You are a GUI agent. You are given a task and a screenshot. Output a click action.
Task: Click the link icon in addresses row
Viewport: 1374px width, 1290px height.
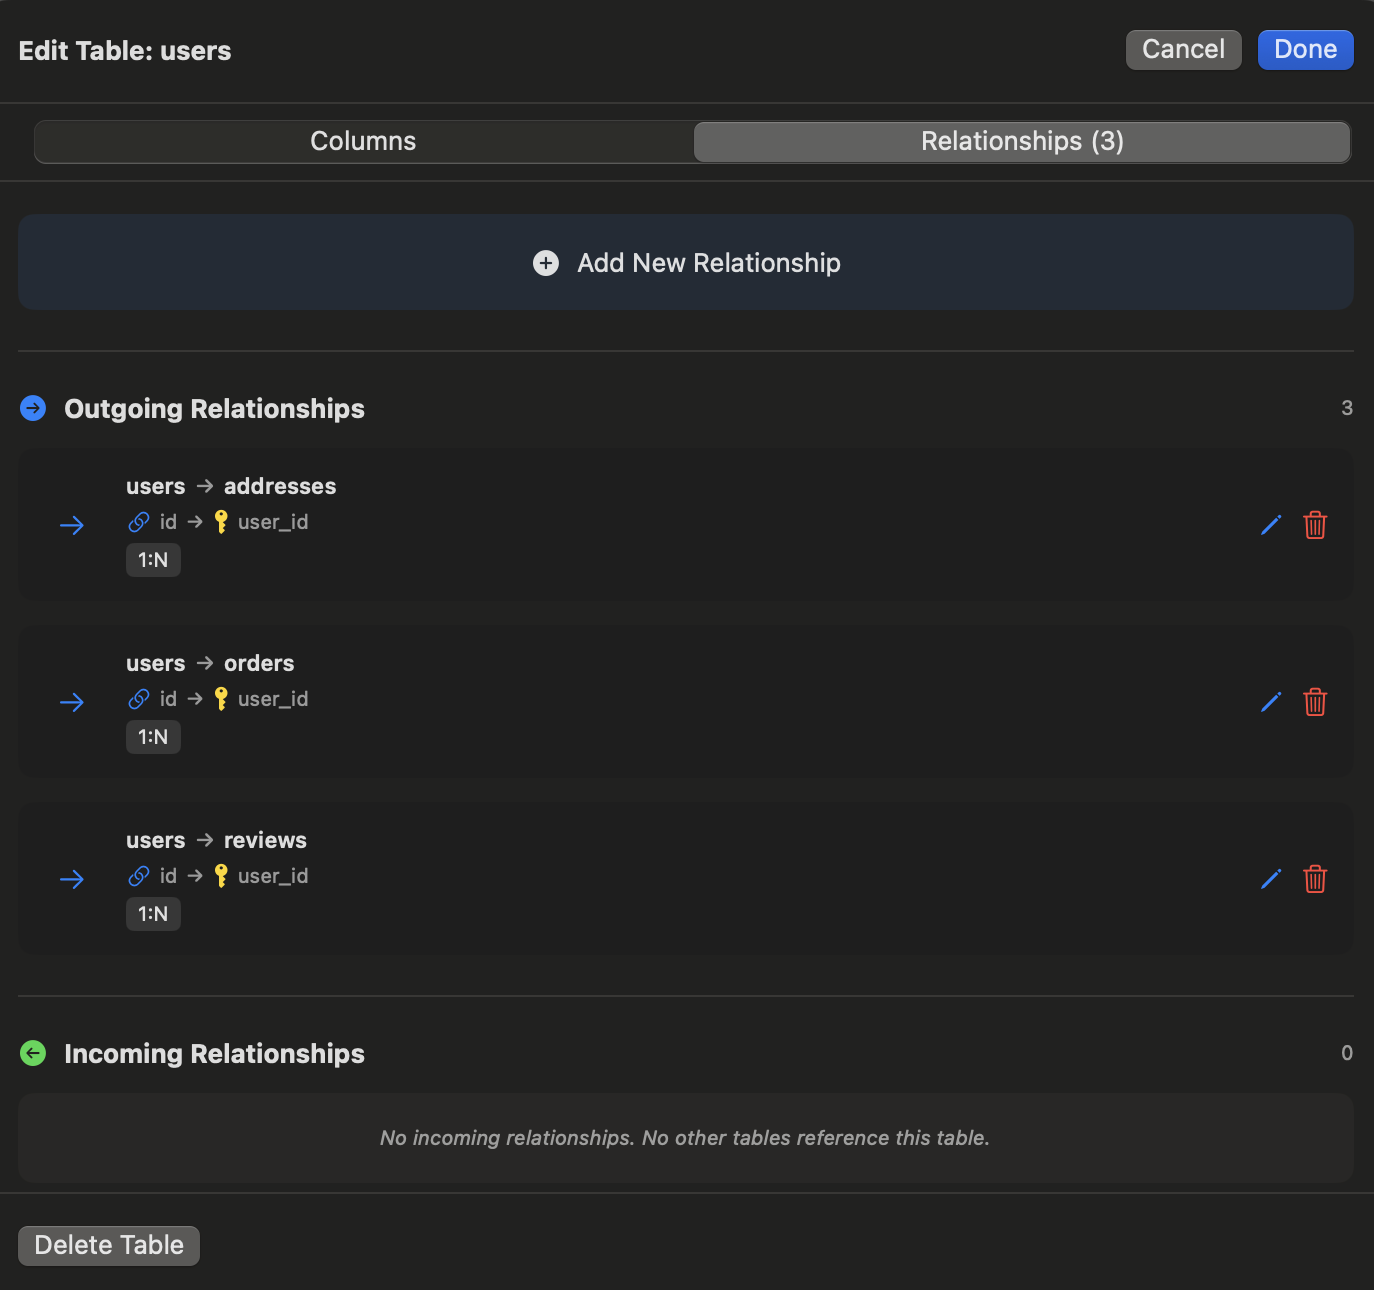pyautogui.click(x=139, y=522)
